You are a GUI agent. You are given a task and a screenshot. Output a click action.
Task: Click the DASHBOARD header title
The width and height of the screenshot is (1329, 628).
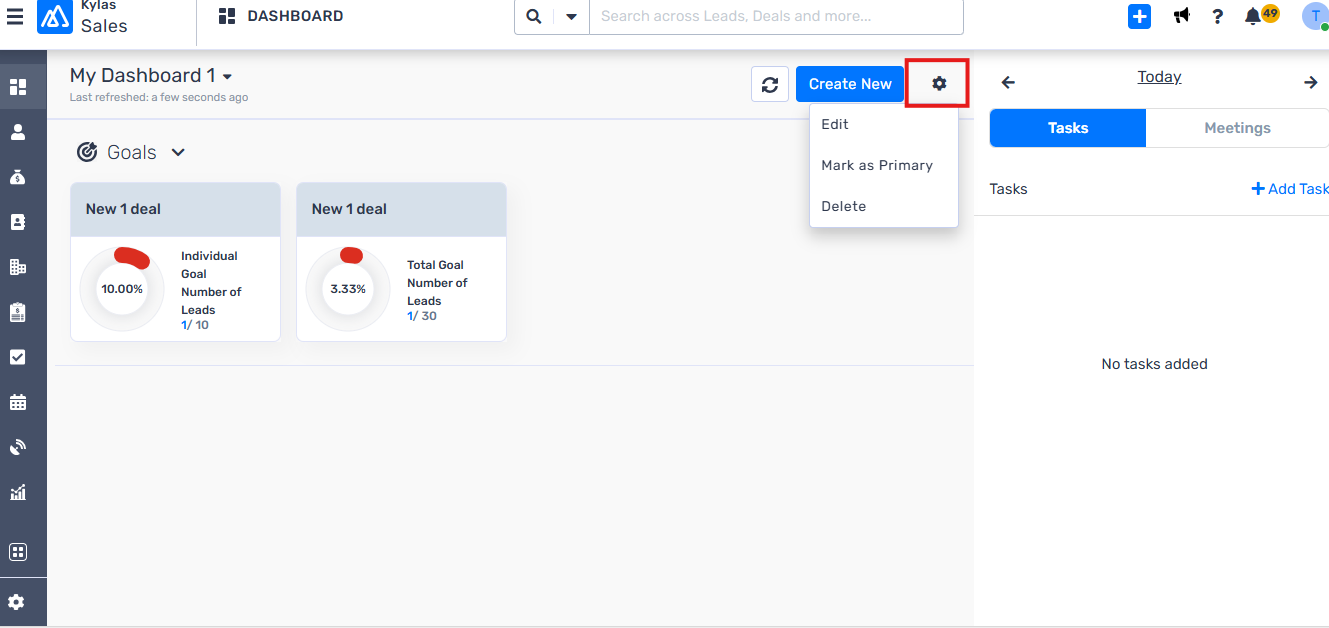(295, 16)
